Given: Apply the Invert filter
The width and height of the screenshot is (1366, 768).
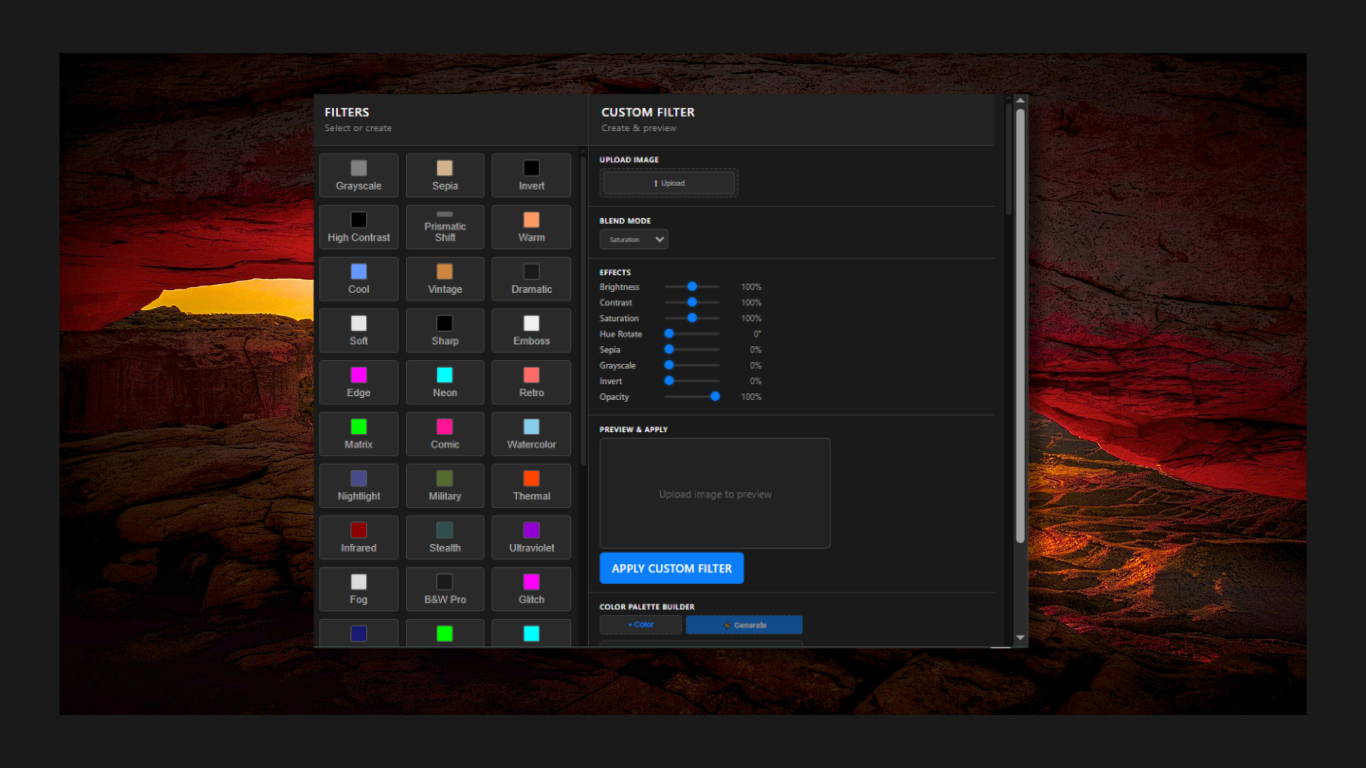Looking at the screenshot, I should pyautogui.click(x=530, y=175).
